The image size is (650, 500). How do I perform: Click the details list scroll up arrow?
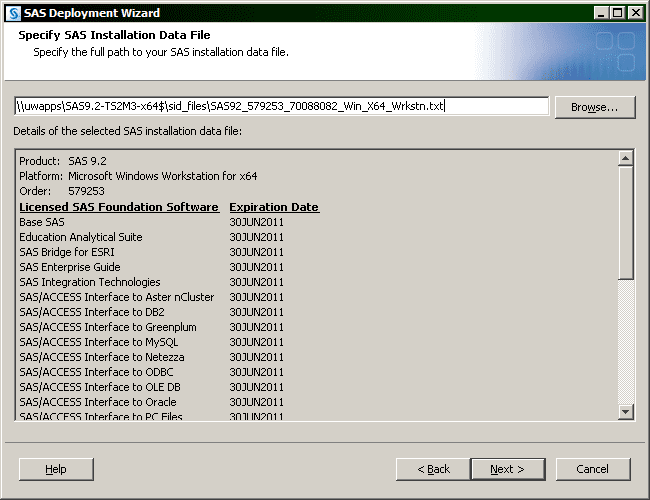coord(625,158)
